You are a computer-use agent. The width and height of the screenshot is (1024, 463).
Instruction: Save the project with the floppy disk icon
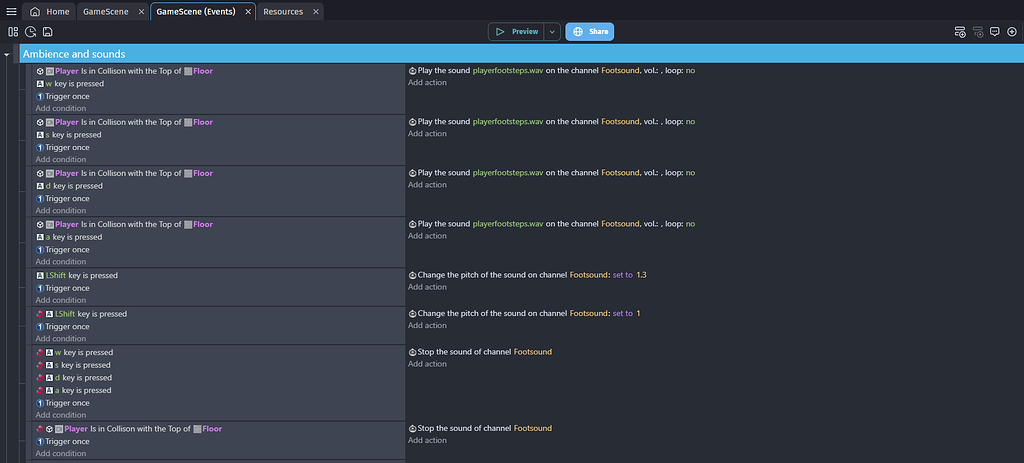(x=48, y=31)
